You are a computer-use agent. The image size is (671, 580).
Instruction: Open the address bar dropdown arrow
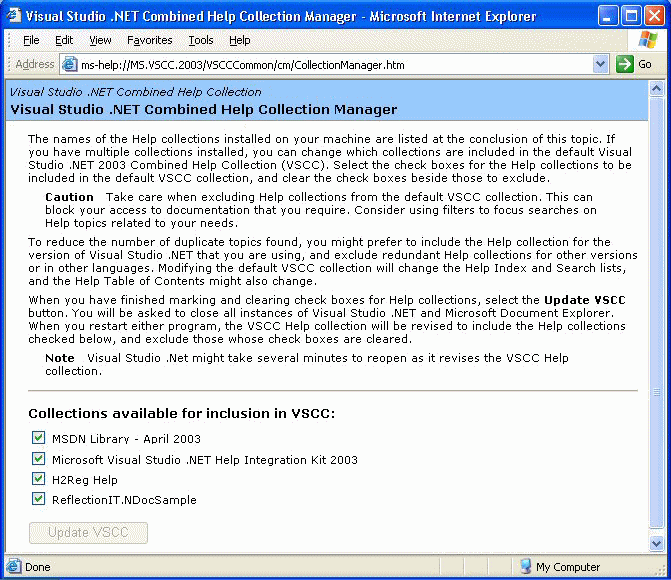click(x=600, y=64)
